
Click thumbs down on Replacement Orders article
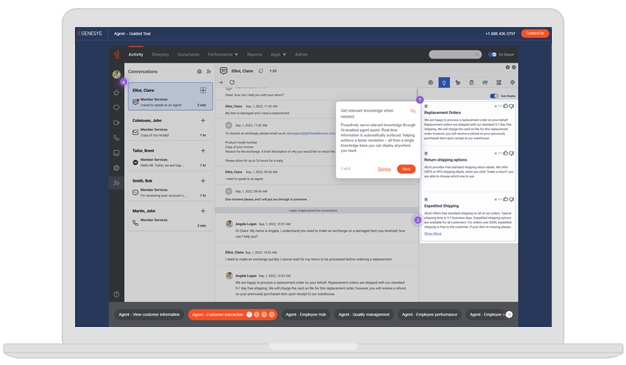click(x=511, y=106)
